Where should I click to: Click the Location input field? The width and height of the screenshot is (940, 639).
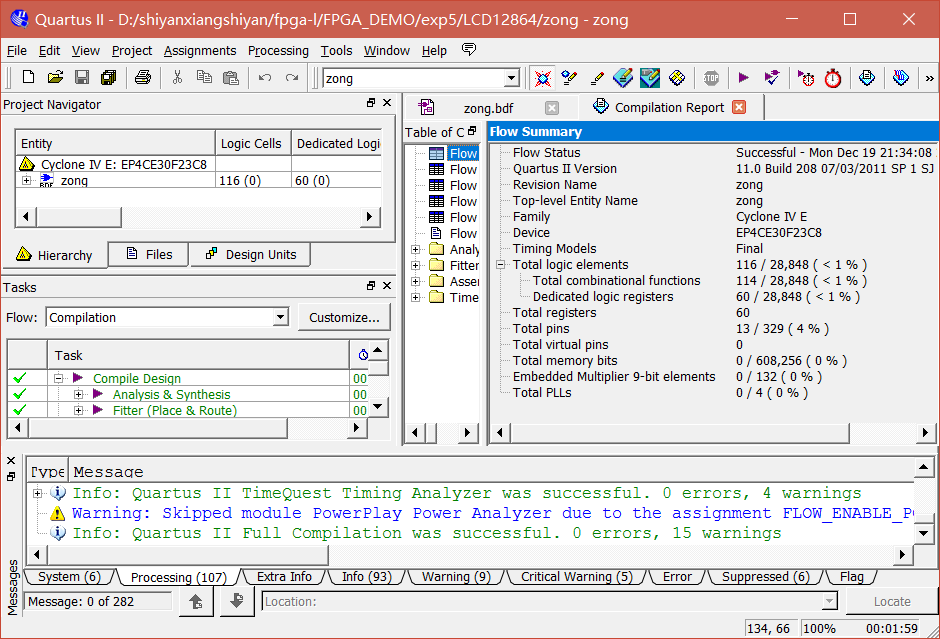543,601
